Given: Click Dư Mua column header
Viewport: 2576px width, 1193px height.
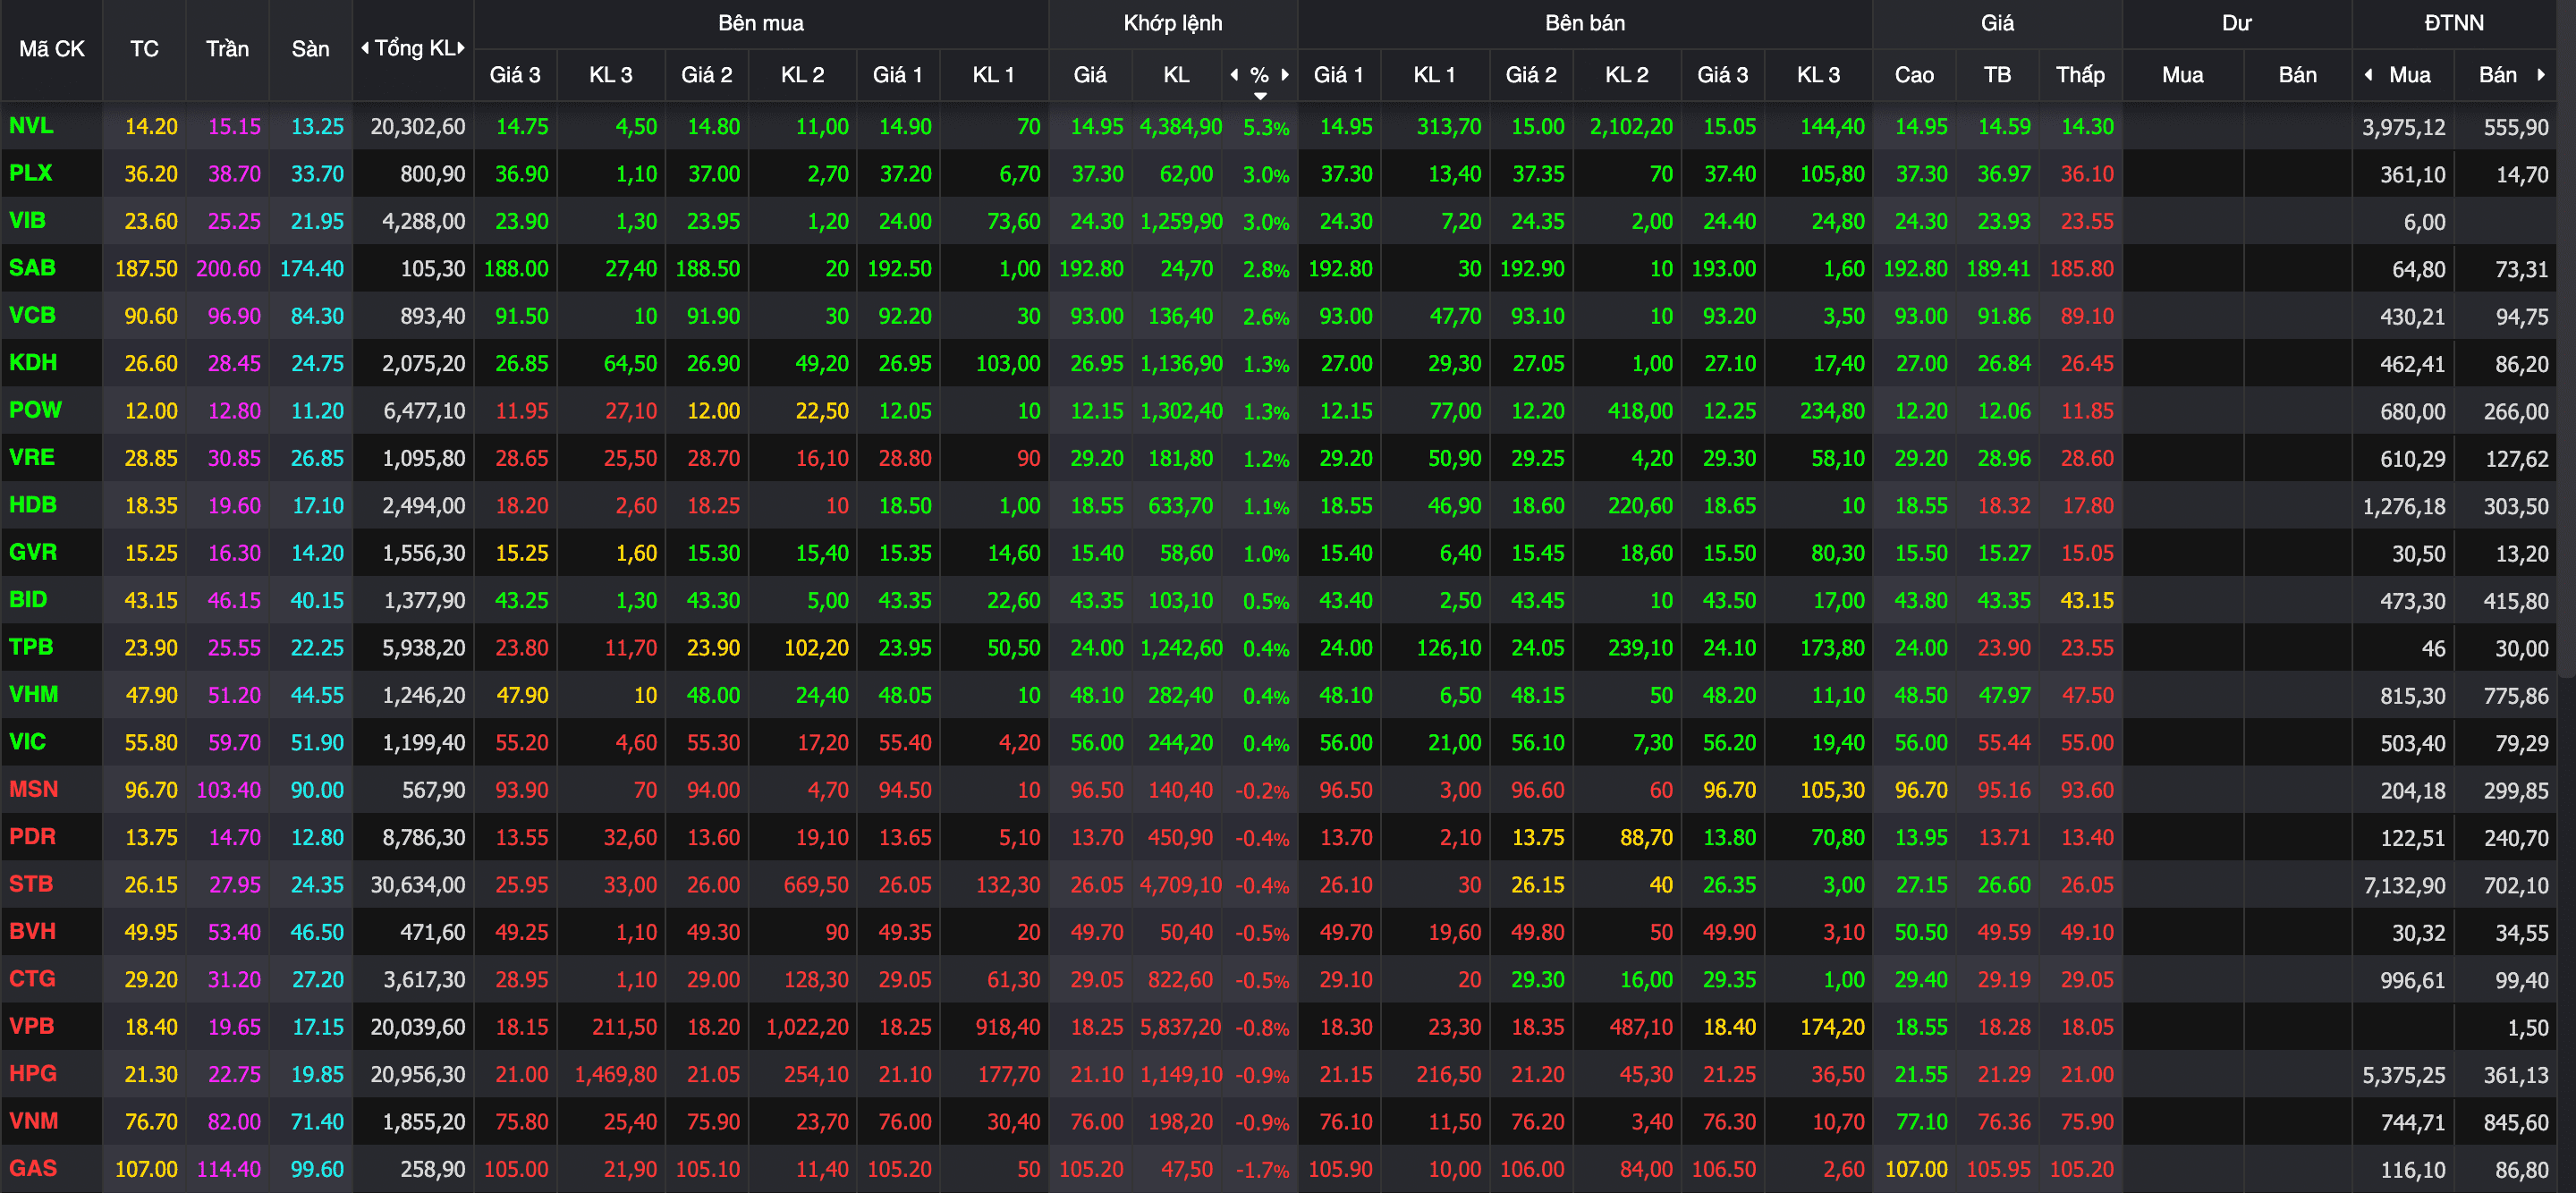Looking at the screenshot, I should tap(2182, 74).
